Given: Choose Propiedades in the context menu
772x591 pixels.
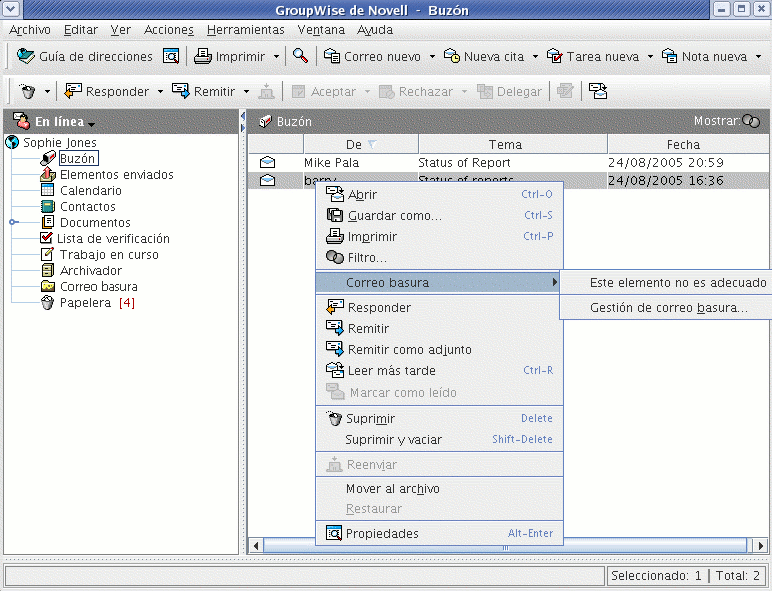Looking at the screenshot, I should click(x=439, y=533).
